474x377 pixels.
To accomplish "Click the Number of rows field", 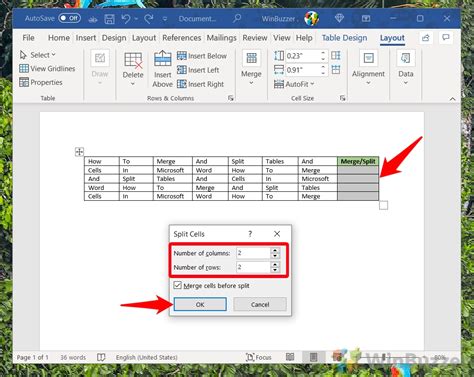I will [x=253, y=267].
